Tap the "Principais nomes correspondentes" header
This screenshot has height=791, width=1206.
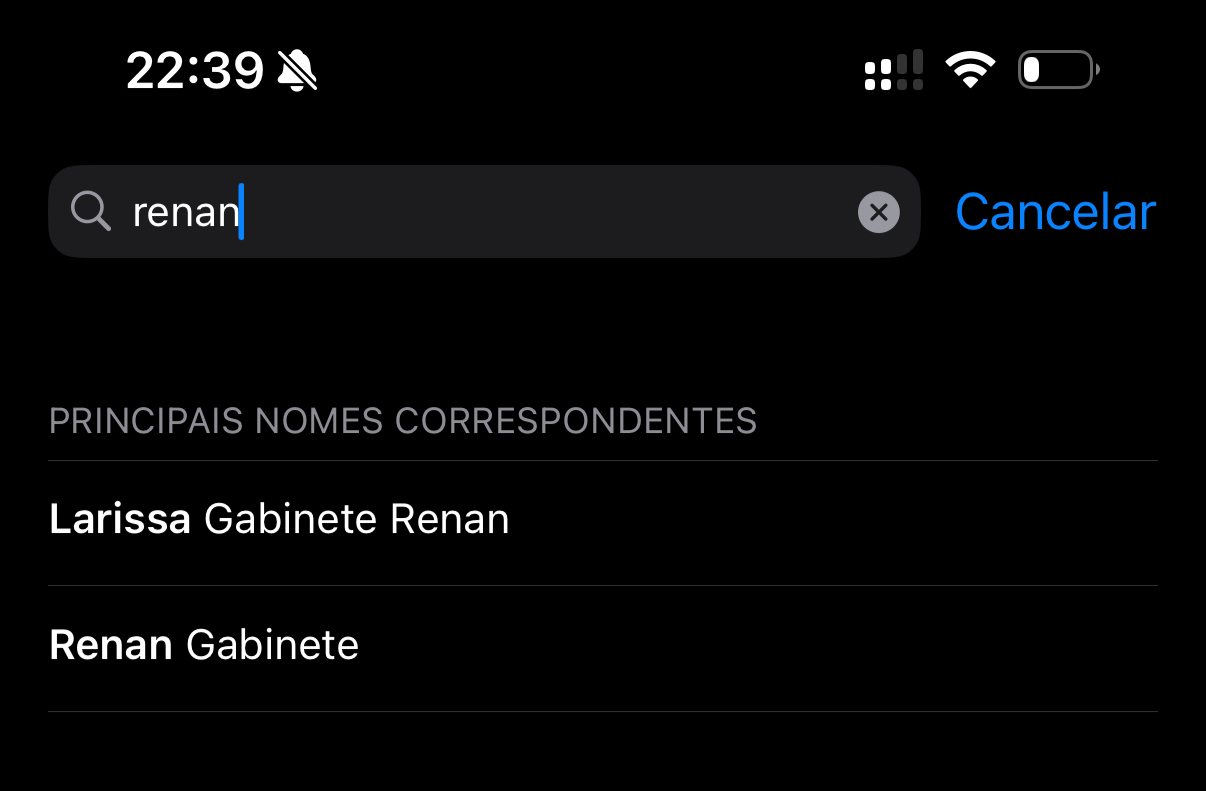[402, 421]
